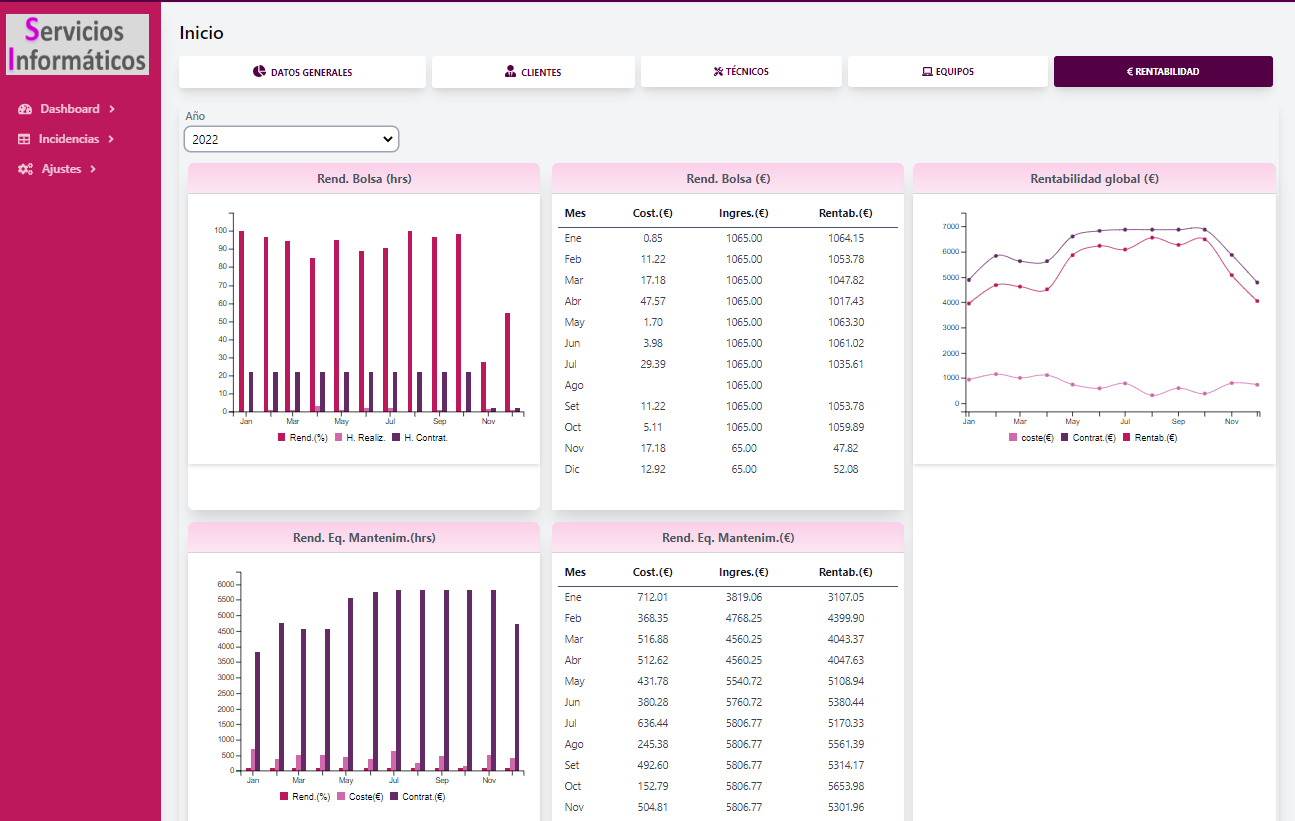Open the Año dropdown showing 2022
This screenshot has width=1295, height=821.
(x=291, y=139)
